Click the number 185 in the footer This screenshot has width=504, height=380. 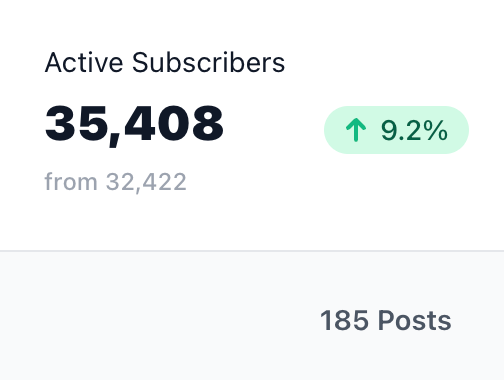(x=344, y=320)
